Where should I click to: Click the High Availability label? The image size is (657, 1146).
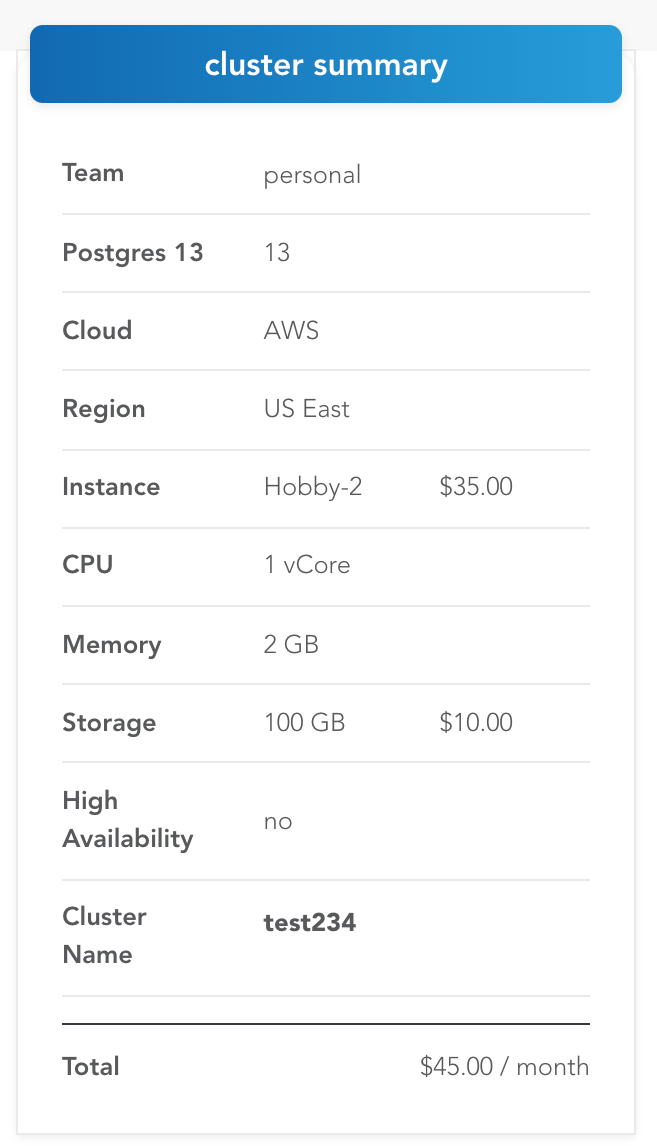[x=127, y=820]
